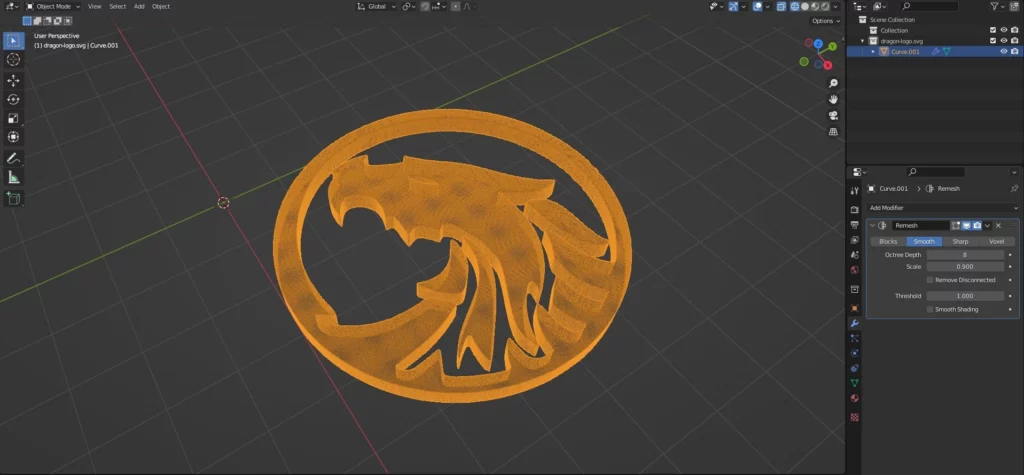
Task: Hide Curve.001 with its eye icon
Action: click(1004, 52)
